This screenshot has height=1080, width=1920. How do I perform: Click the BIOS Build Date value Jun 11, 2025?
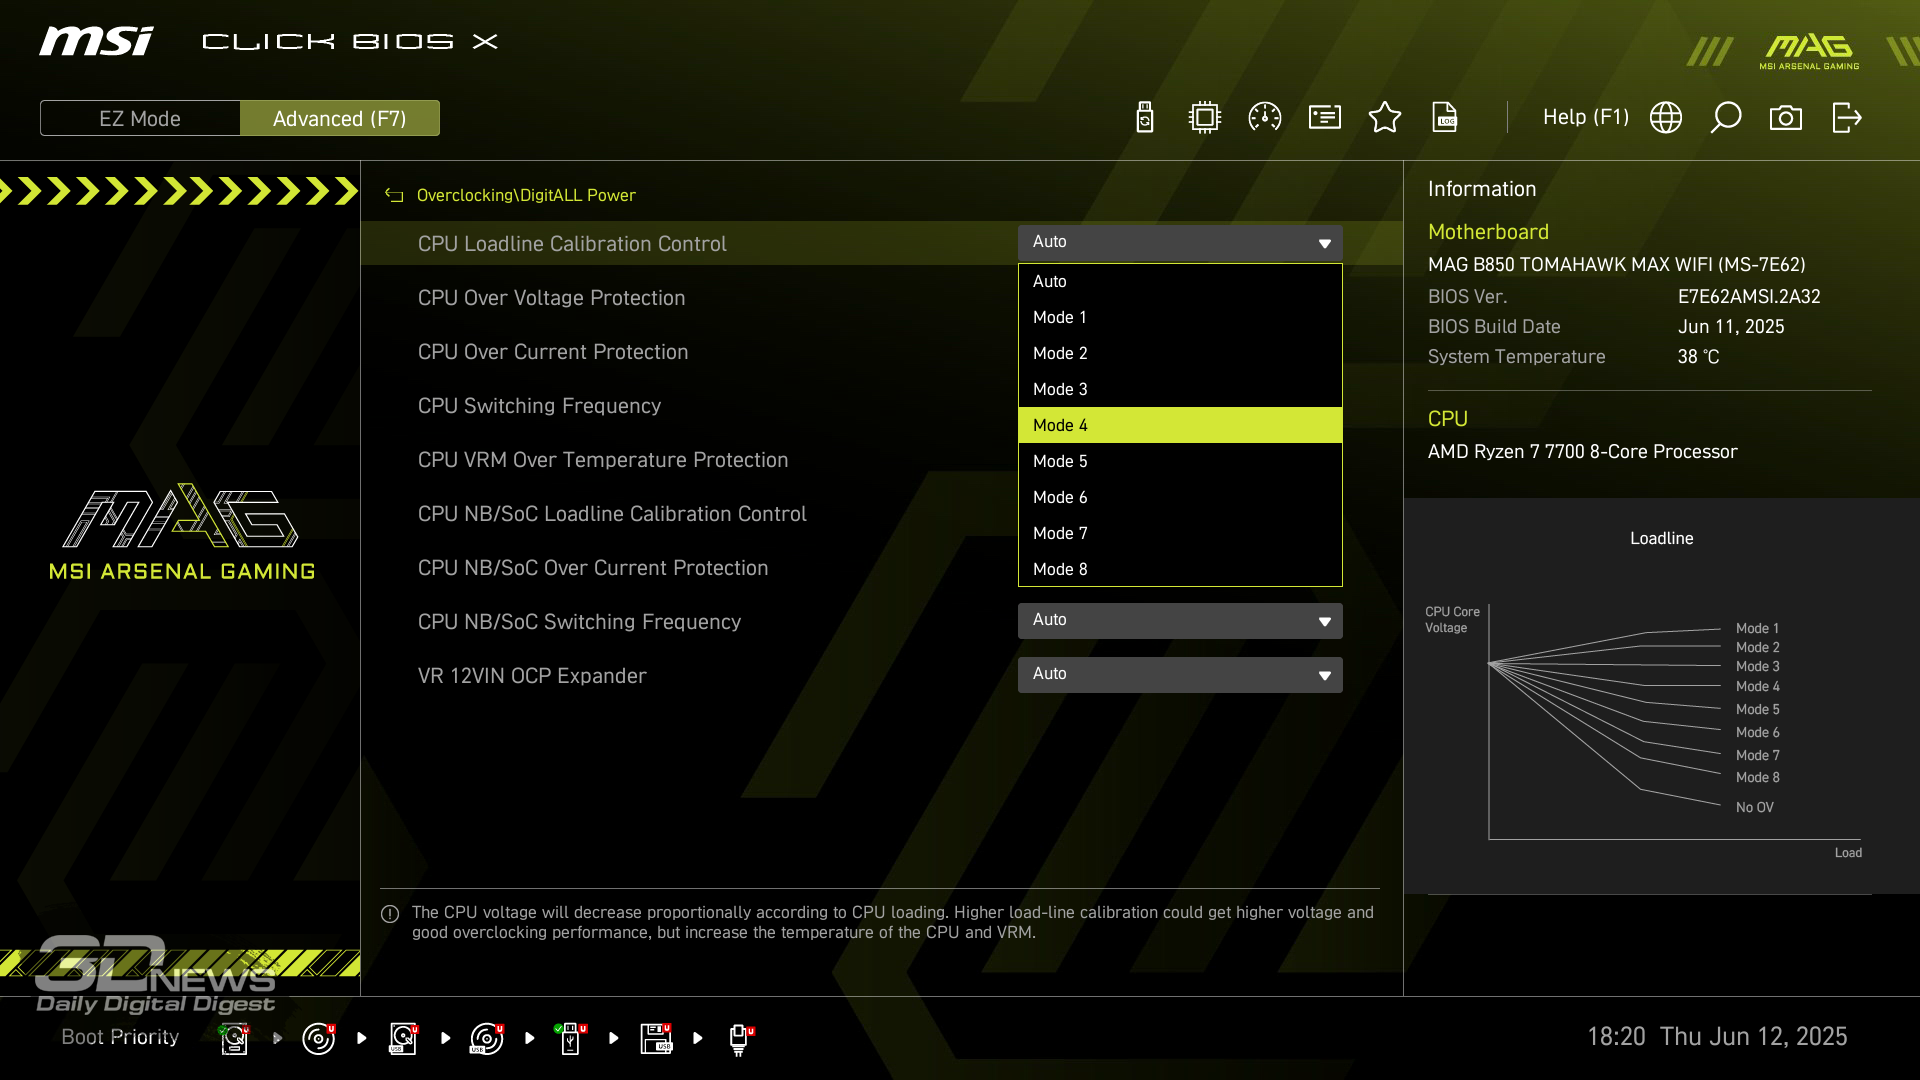click(x=1731, y=327)
